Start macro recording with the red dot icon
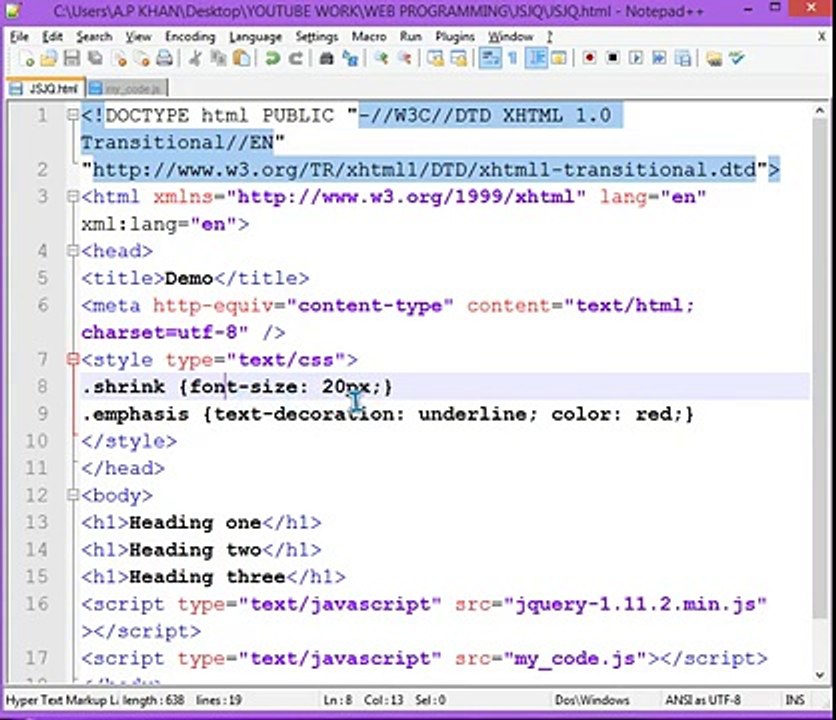The image size is (836, 720). point(589,58)
